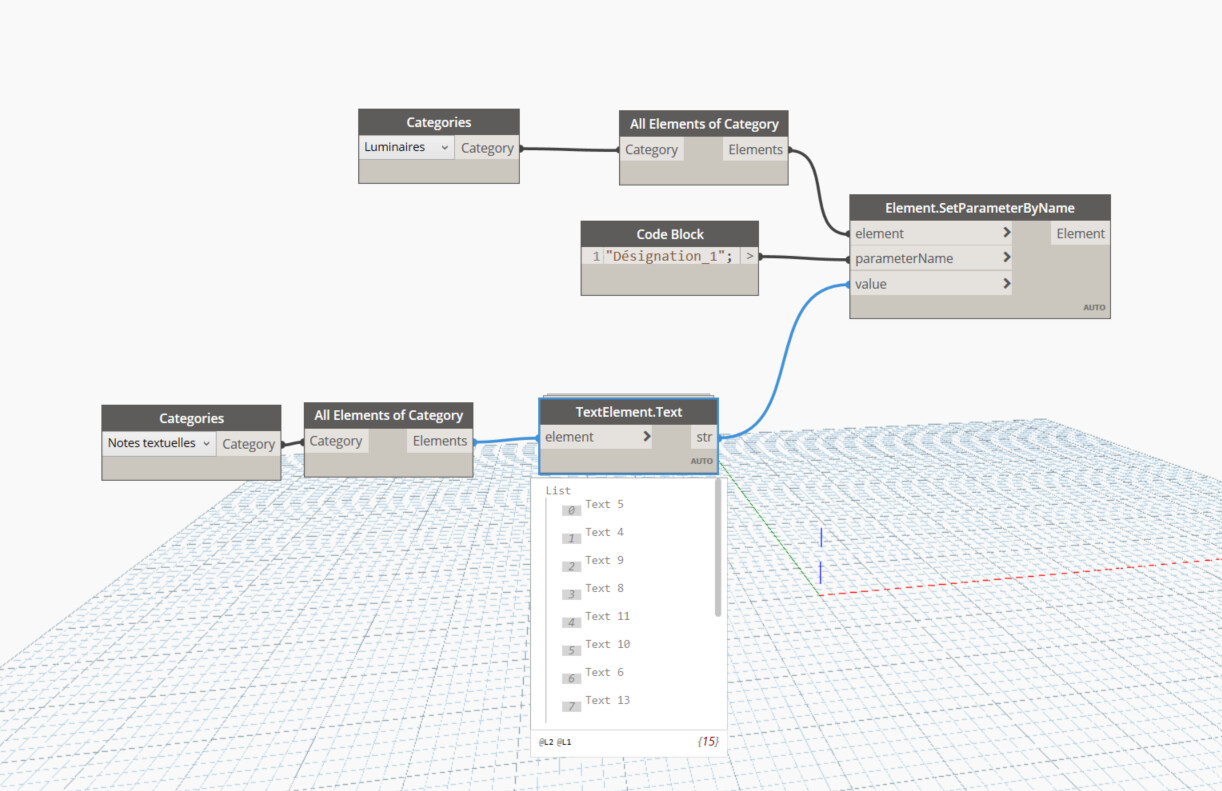1222x791 pixels.
Task: Select the Text 5 entry in the preview list
Action: [604, 504]
